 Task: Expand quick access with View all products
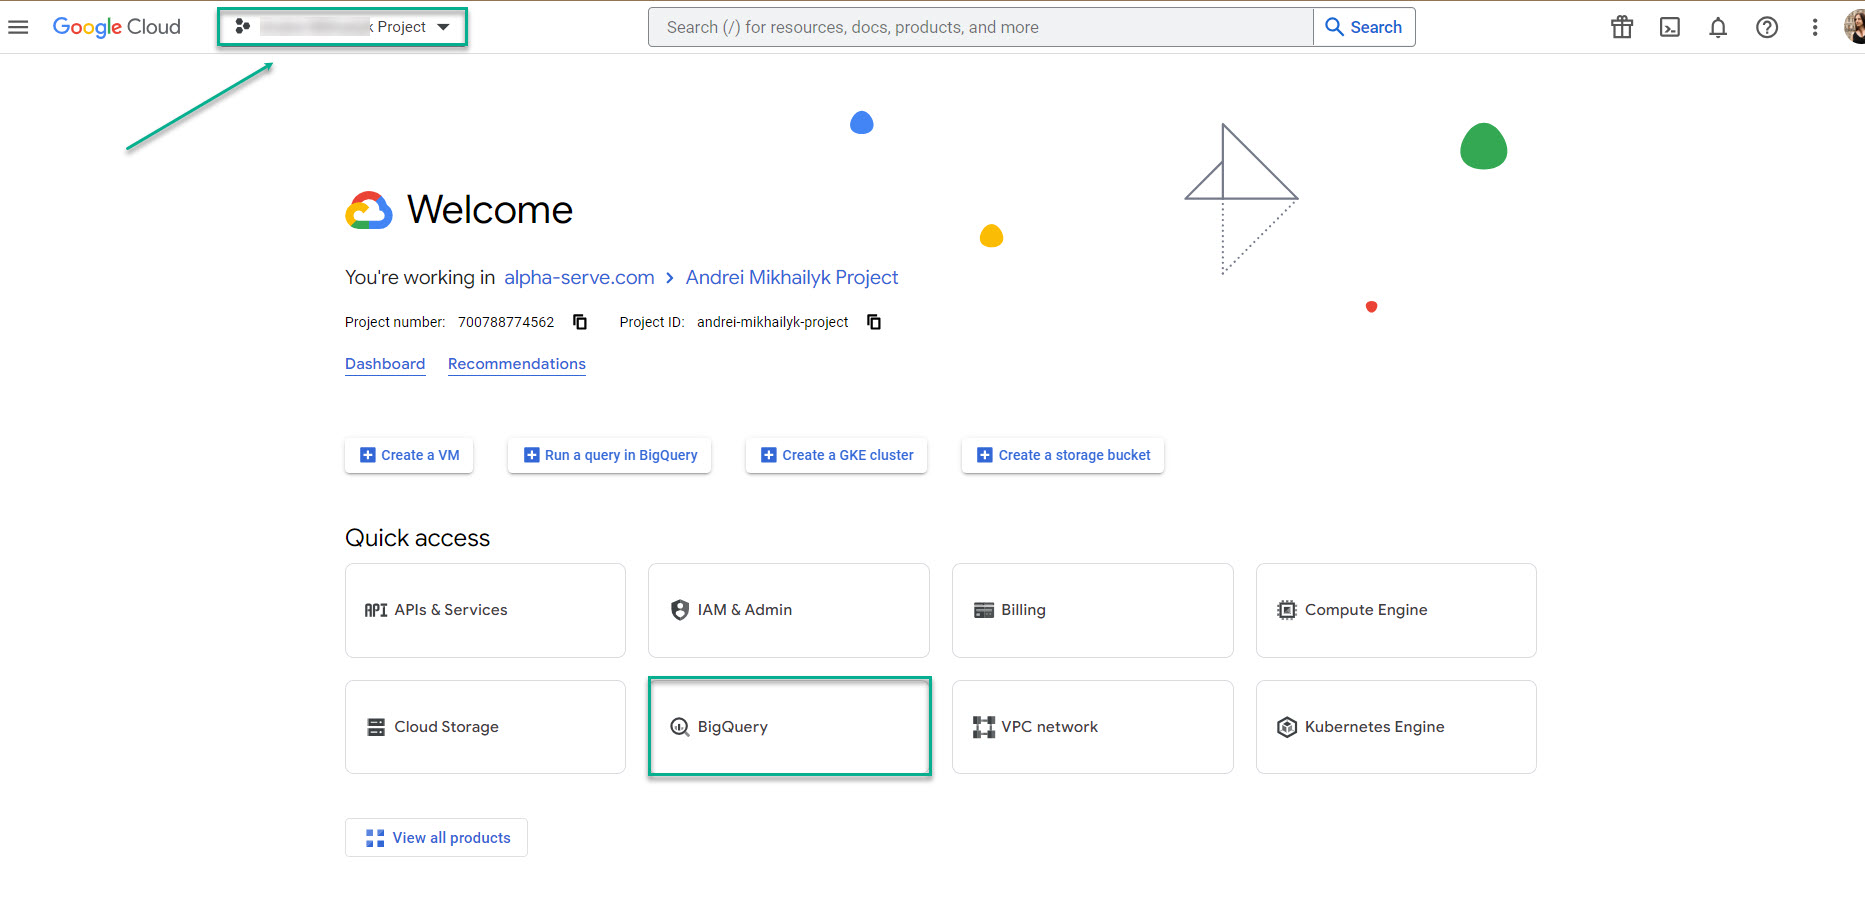click(x=435, y=837)
